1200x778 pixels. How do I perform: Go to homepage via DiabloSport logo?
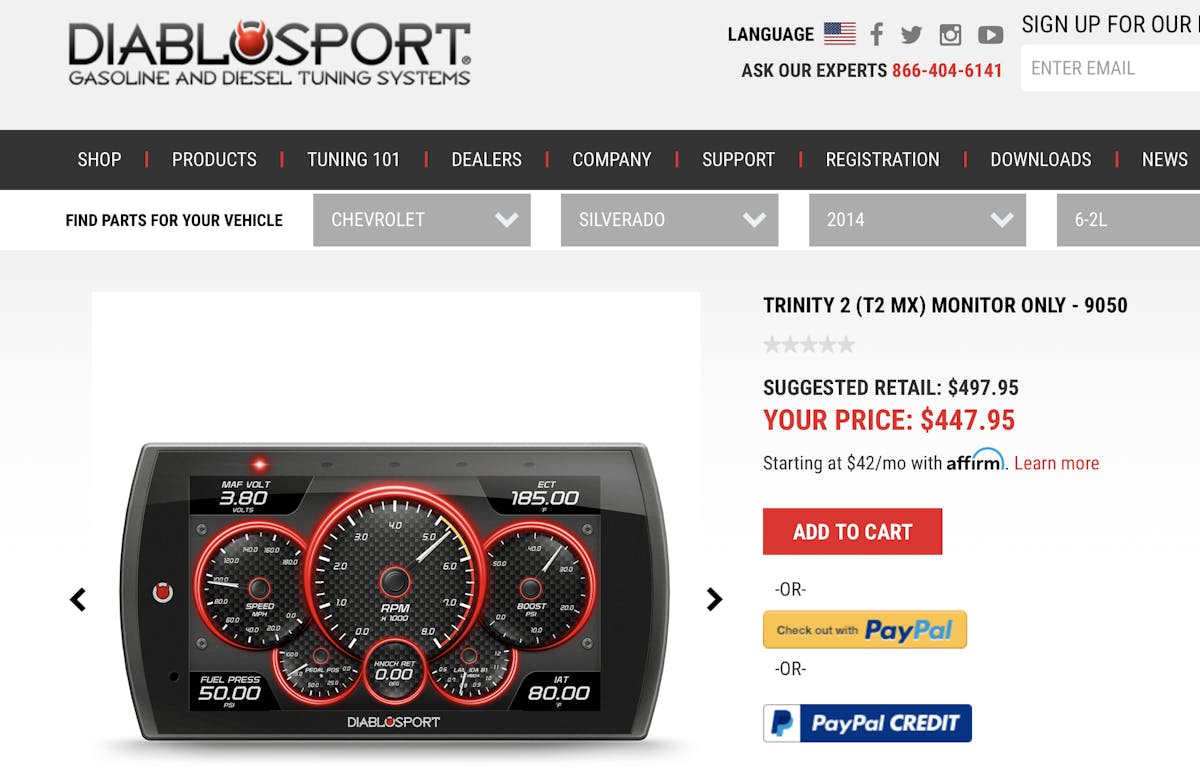point(269,53)
